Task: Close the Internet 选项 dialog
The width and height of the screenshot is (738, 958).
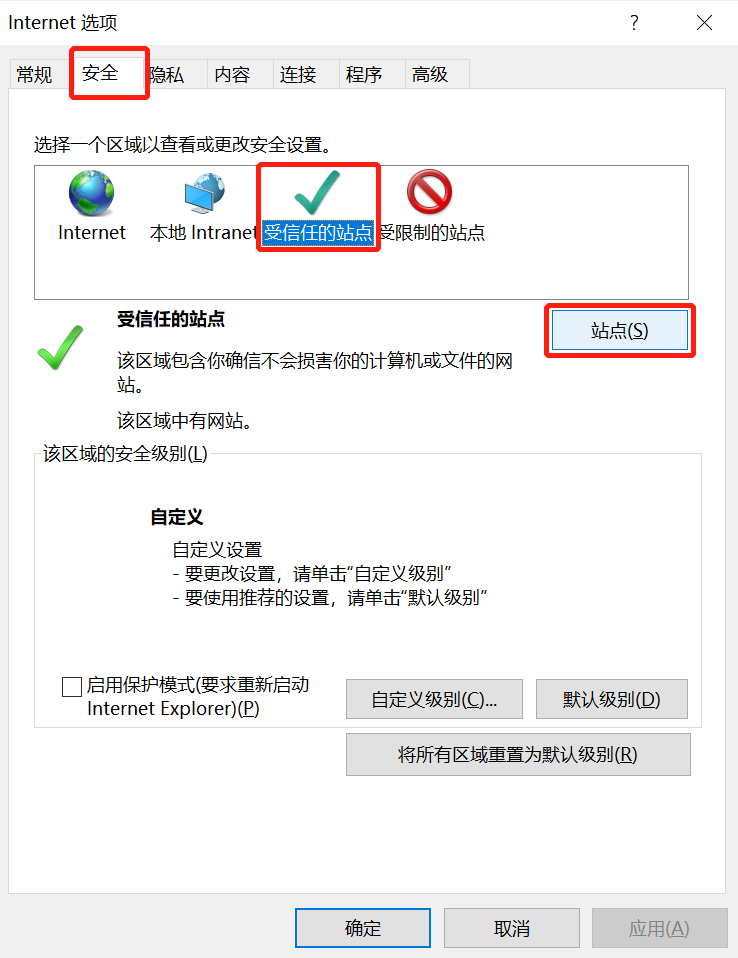Action: pyautogui.click(x=704, y=23)
